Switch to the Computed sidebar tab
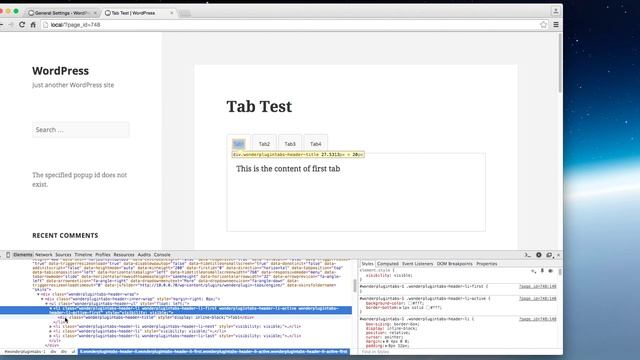Viewport: 640px width, 360px height. pyautogui.click(x=387, y=264)
